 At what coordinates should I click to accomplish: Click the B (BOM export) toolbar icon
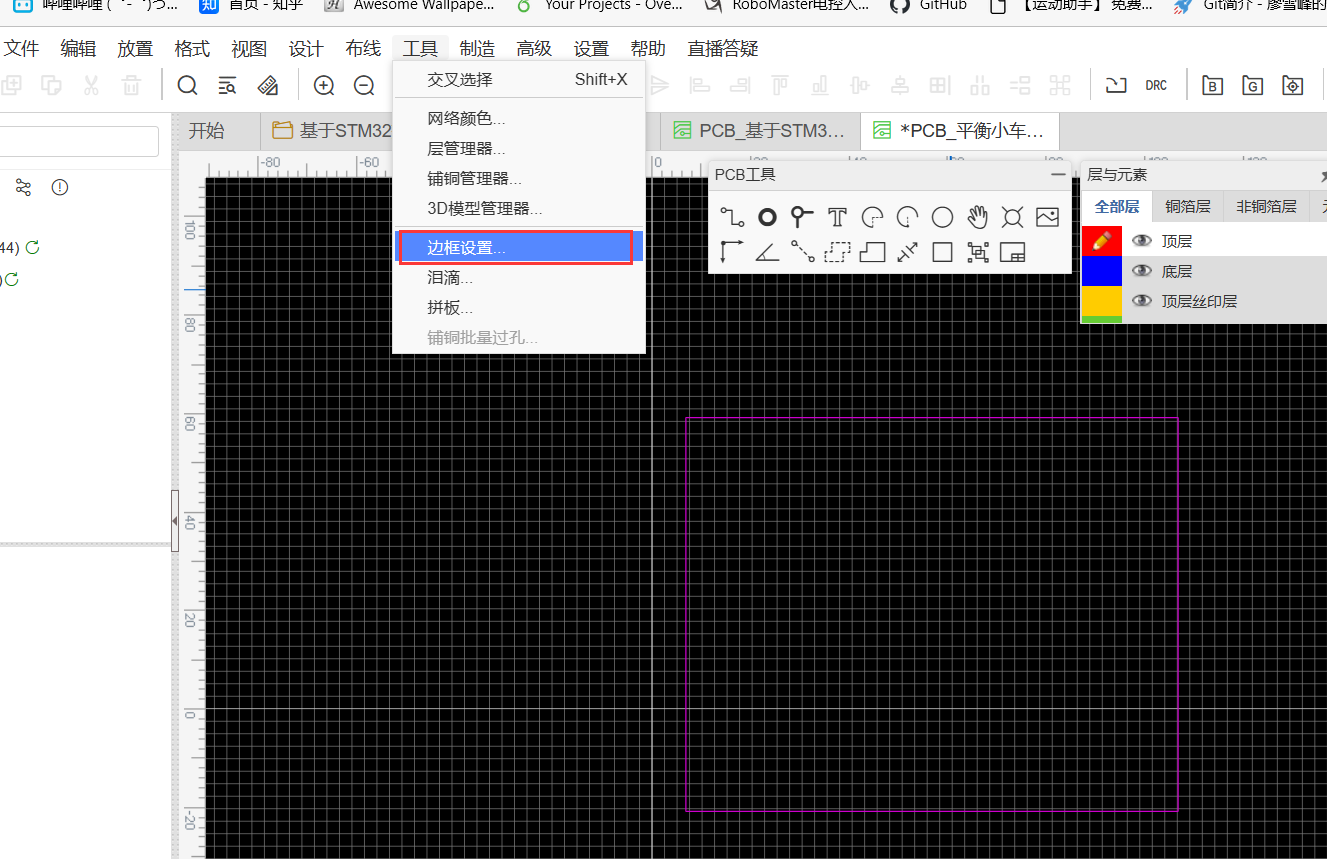click(1212, 85)
